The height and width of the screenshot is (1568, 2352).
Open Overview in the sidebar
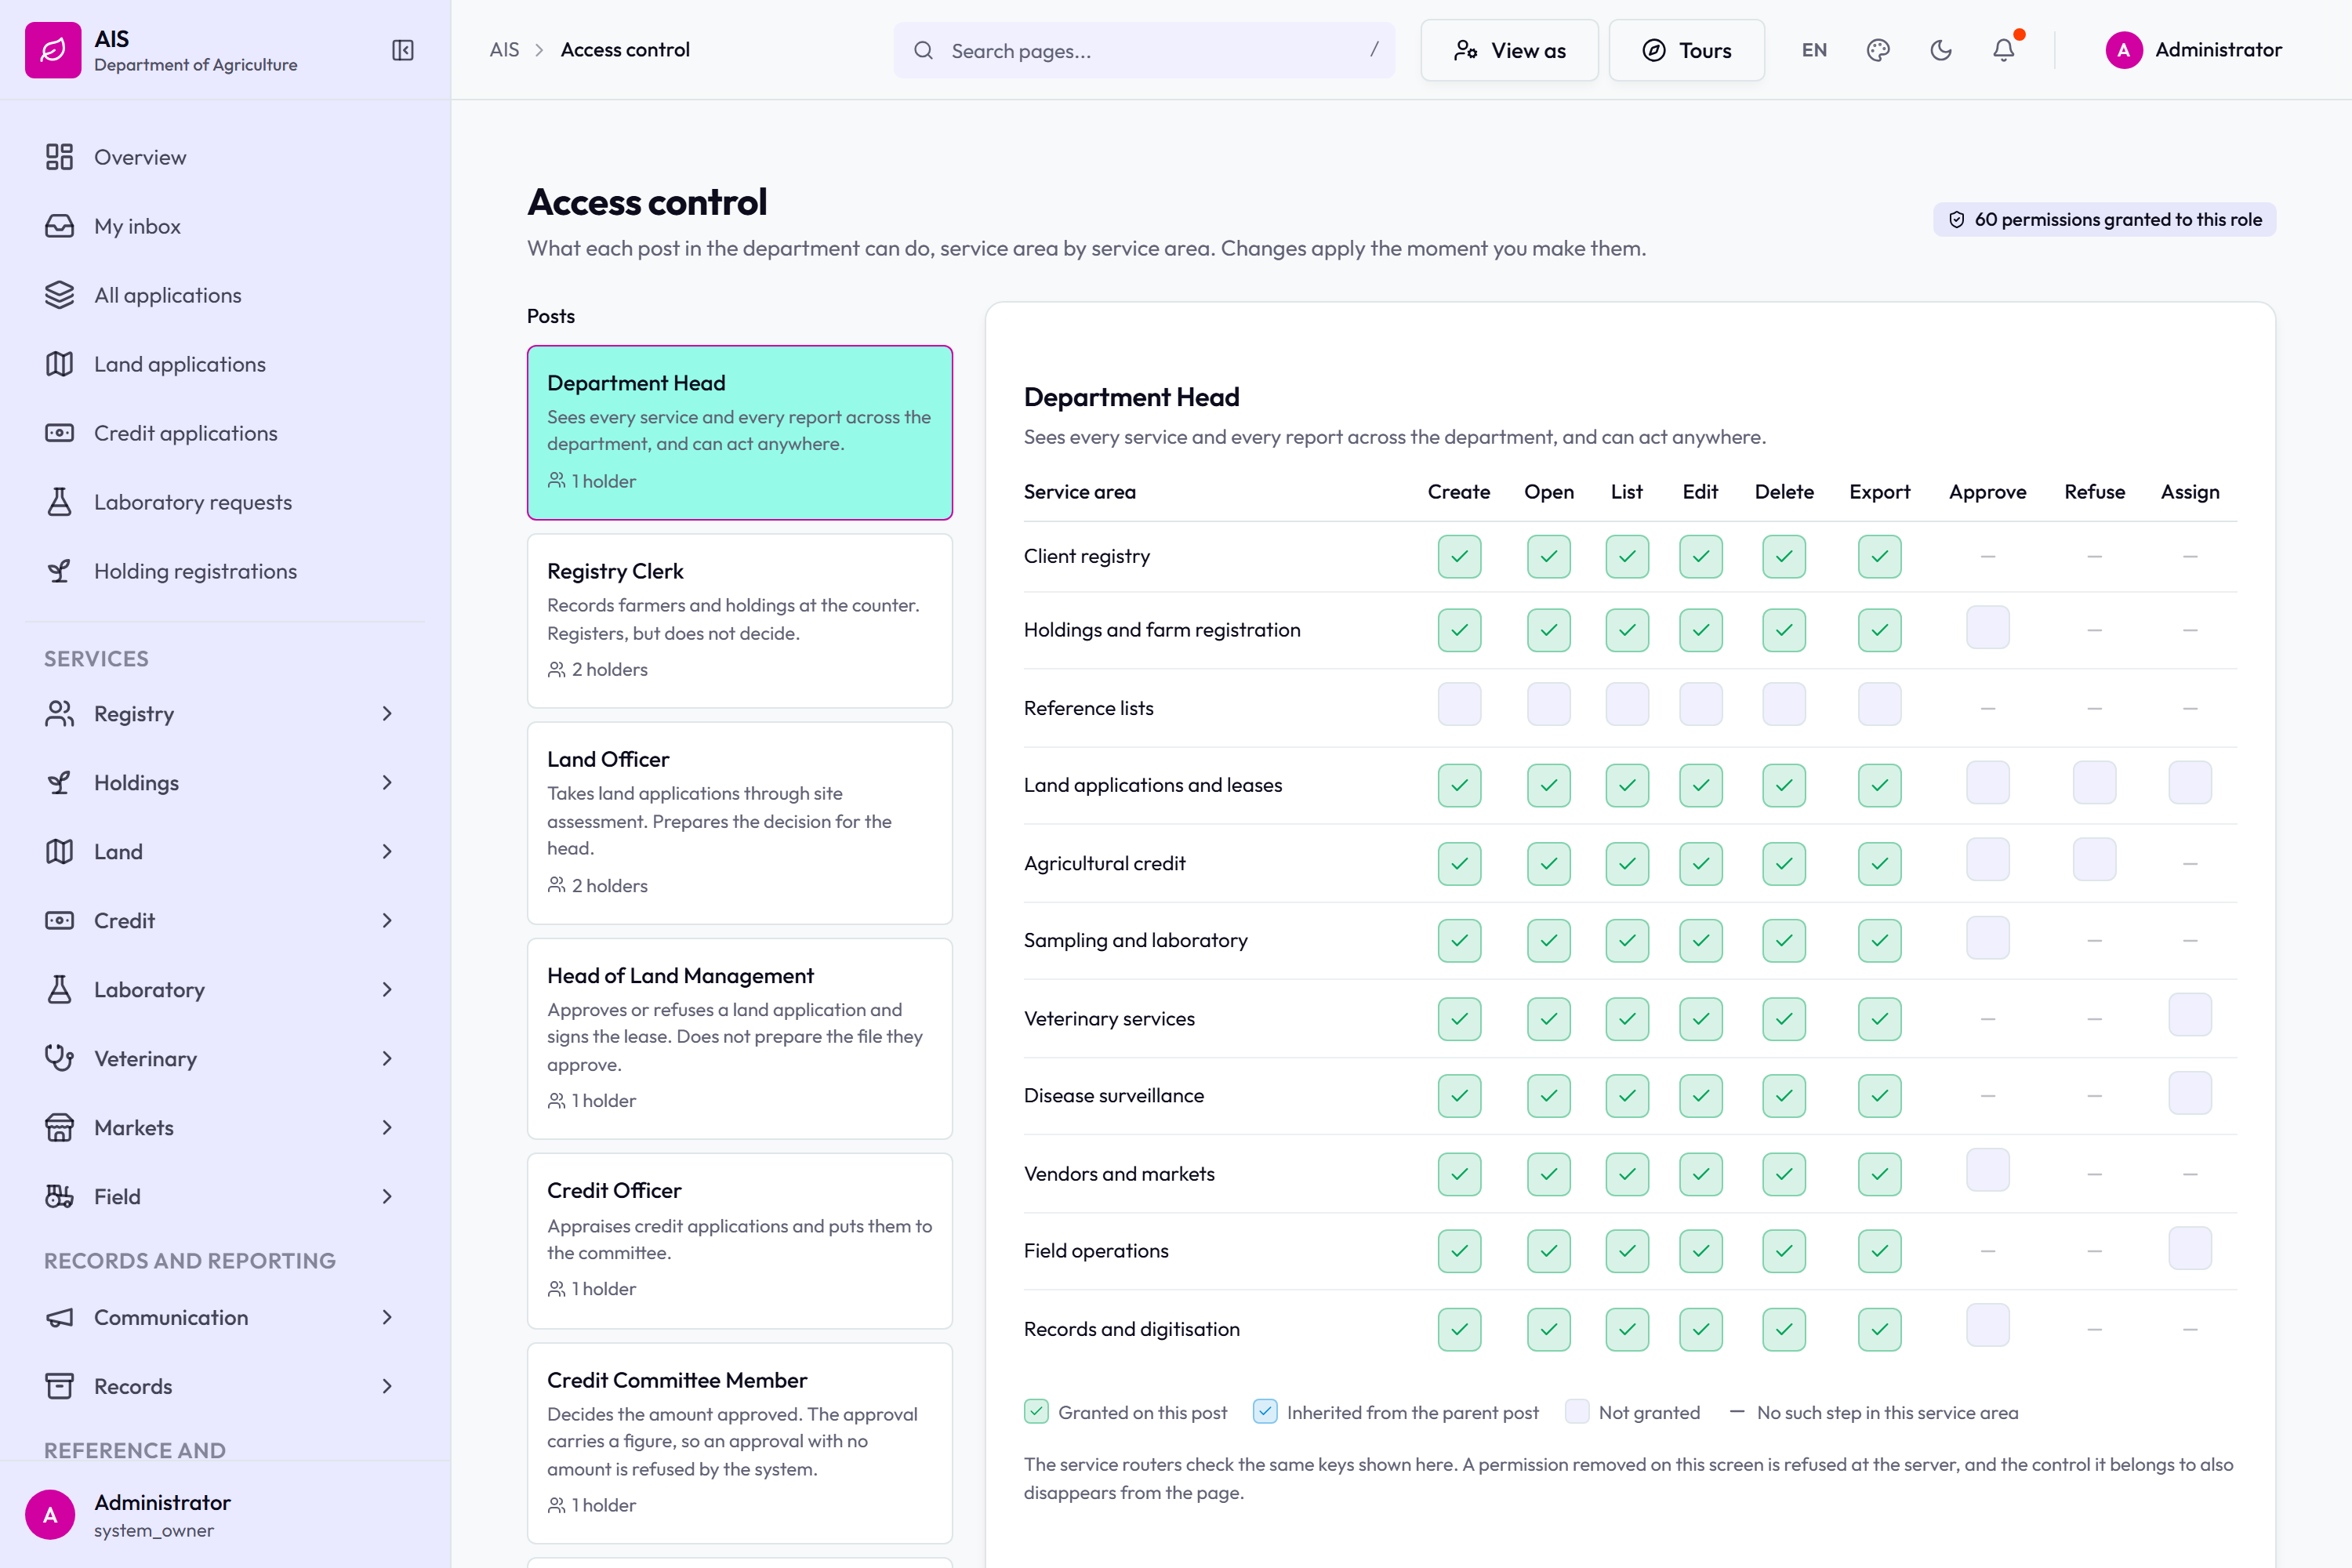[x=225, y=157]
